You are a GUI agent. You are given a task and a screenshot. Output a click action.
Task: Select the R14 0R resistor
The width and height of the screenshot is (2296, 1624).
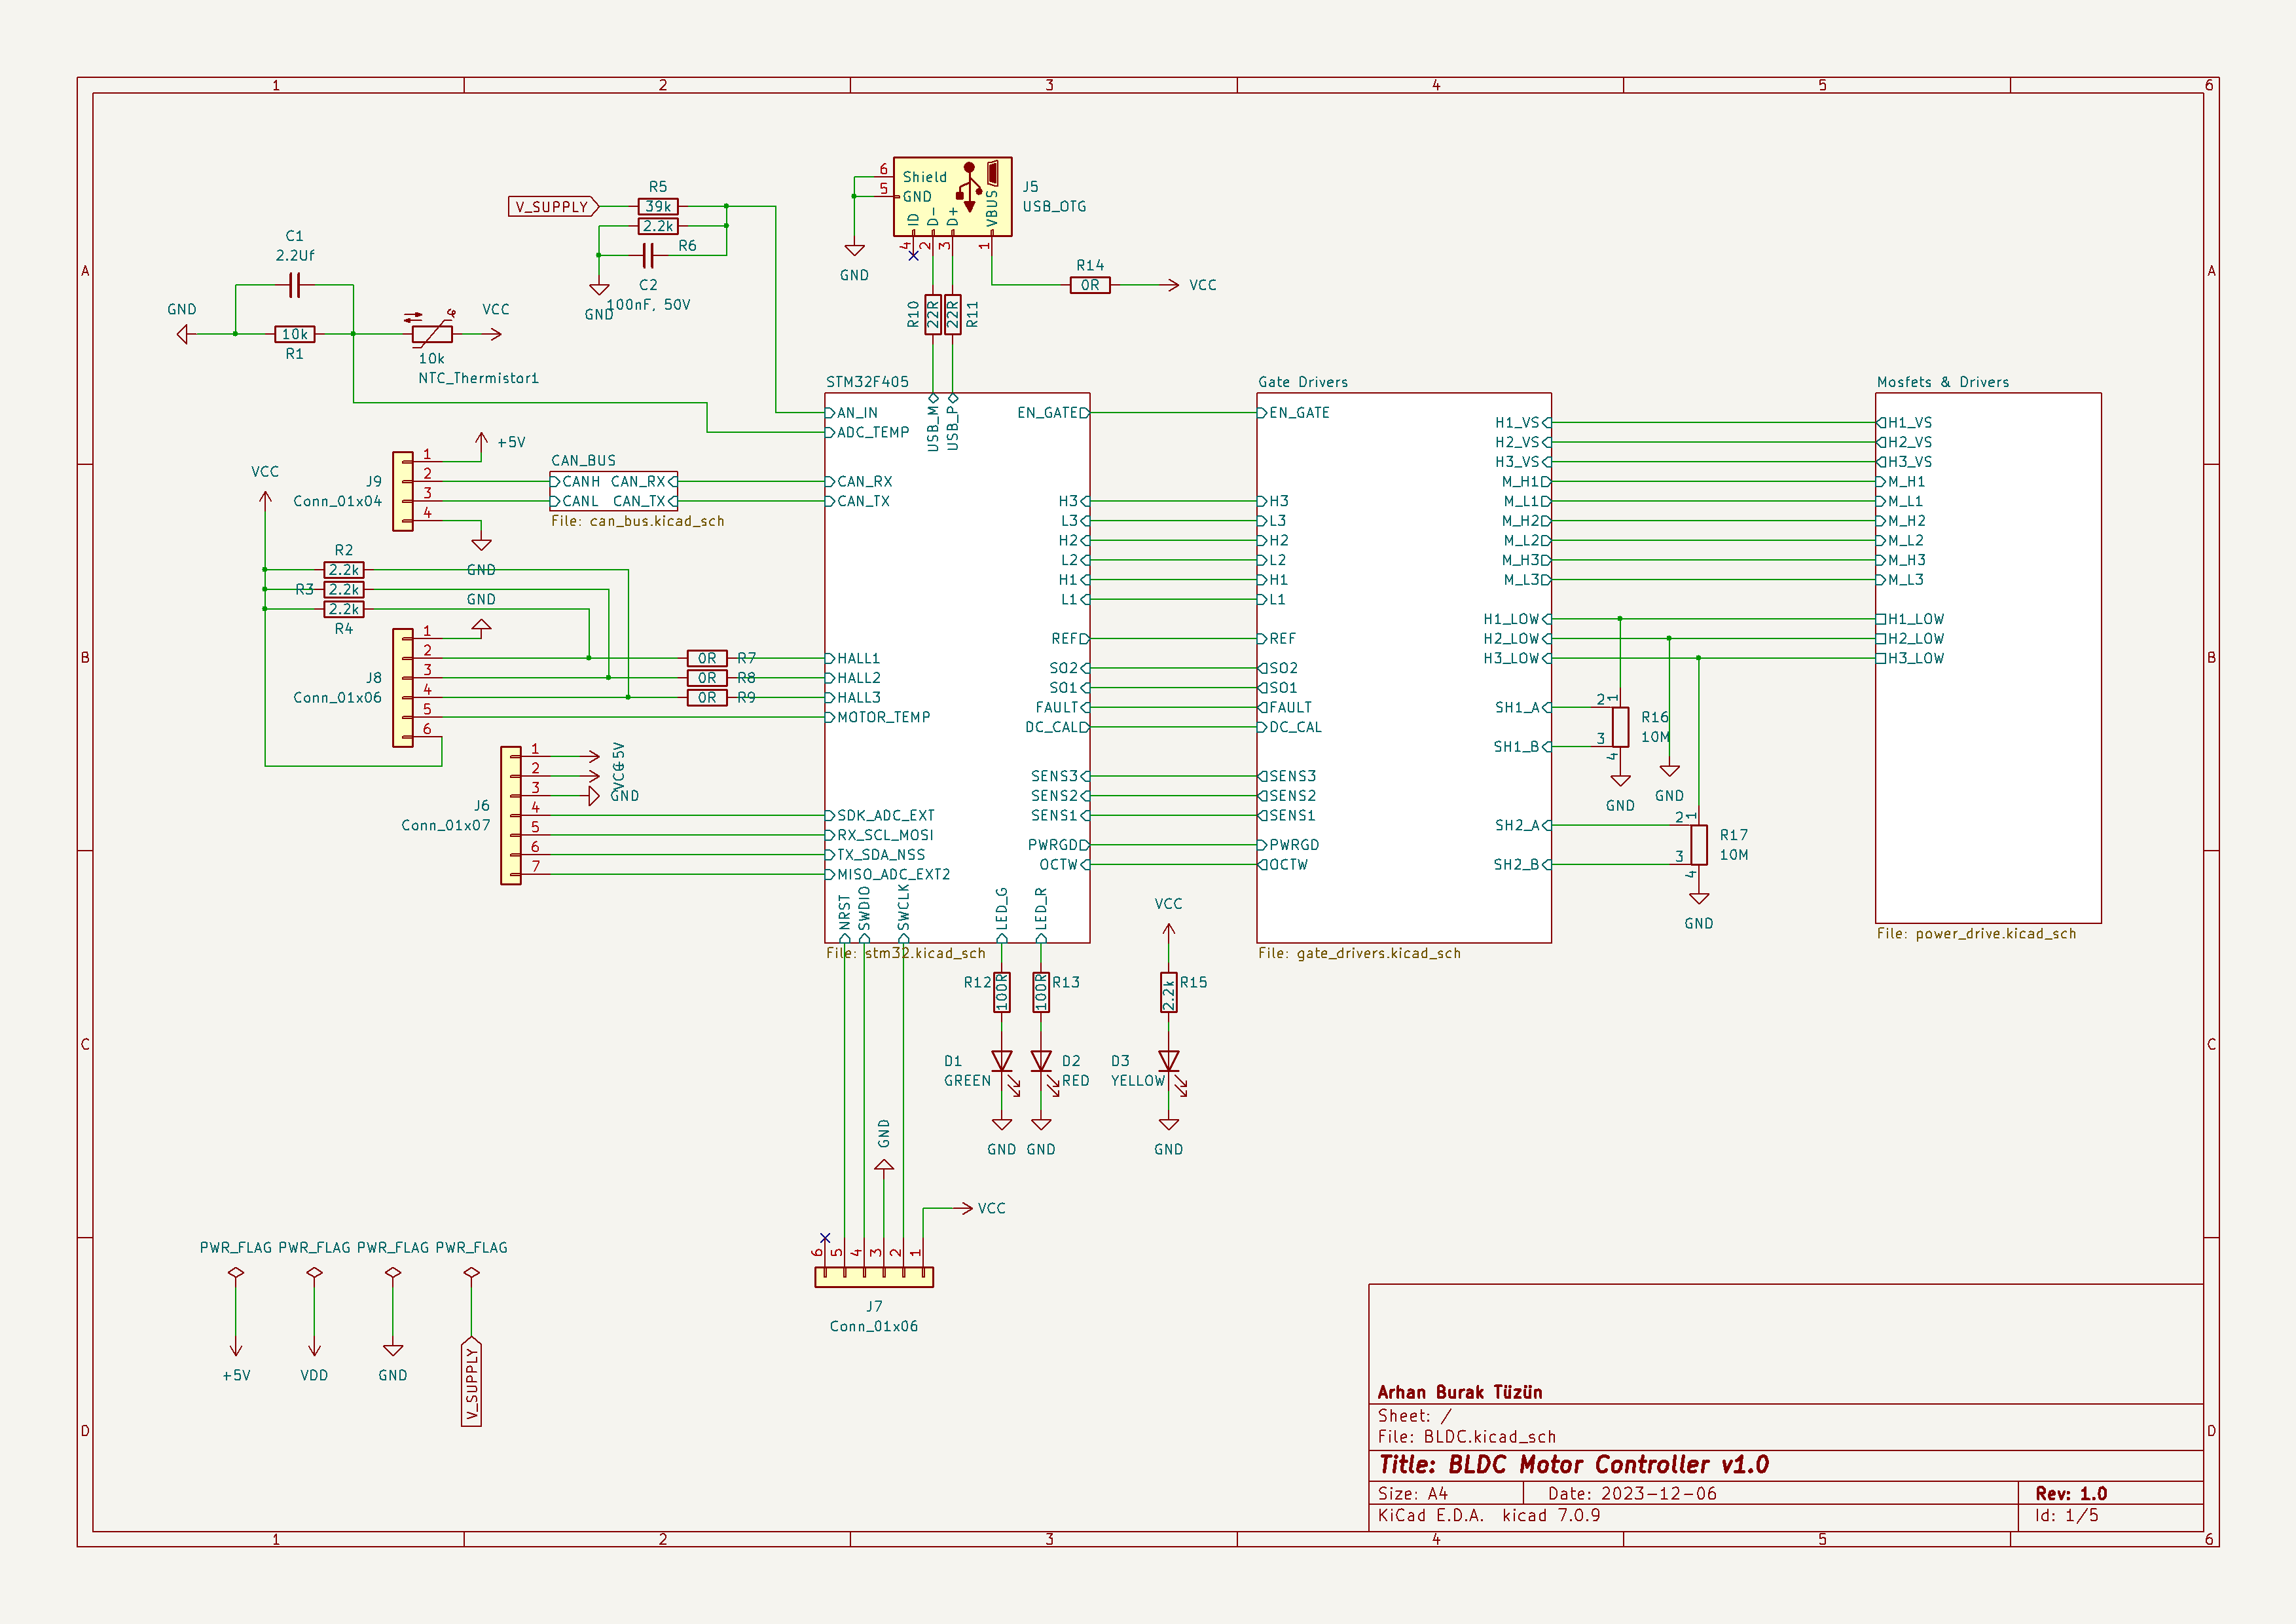coord(1089,285)
